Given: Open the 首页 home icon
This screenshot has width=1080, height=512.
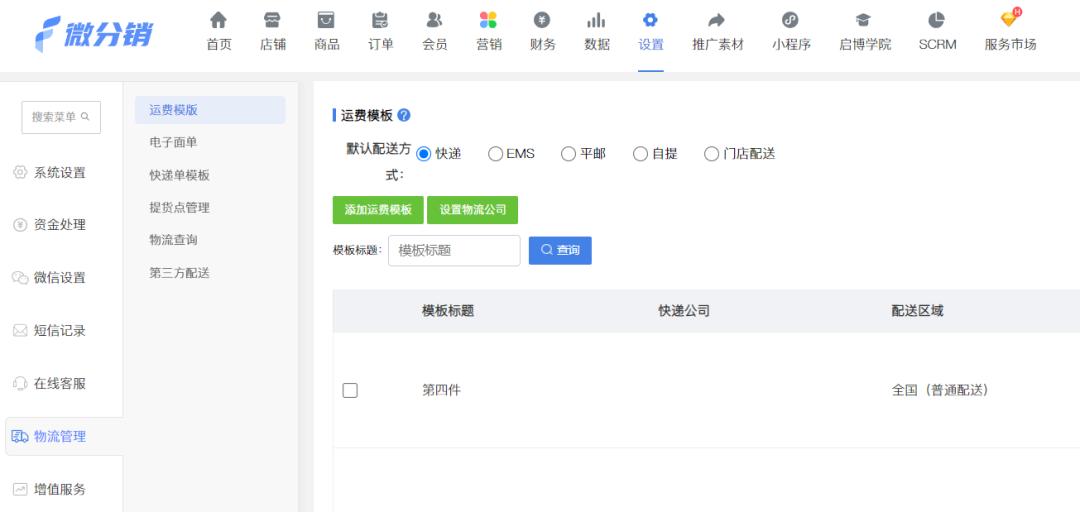Looking at the screenshot, I should point(218,20).
